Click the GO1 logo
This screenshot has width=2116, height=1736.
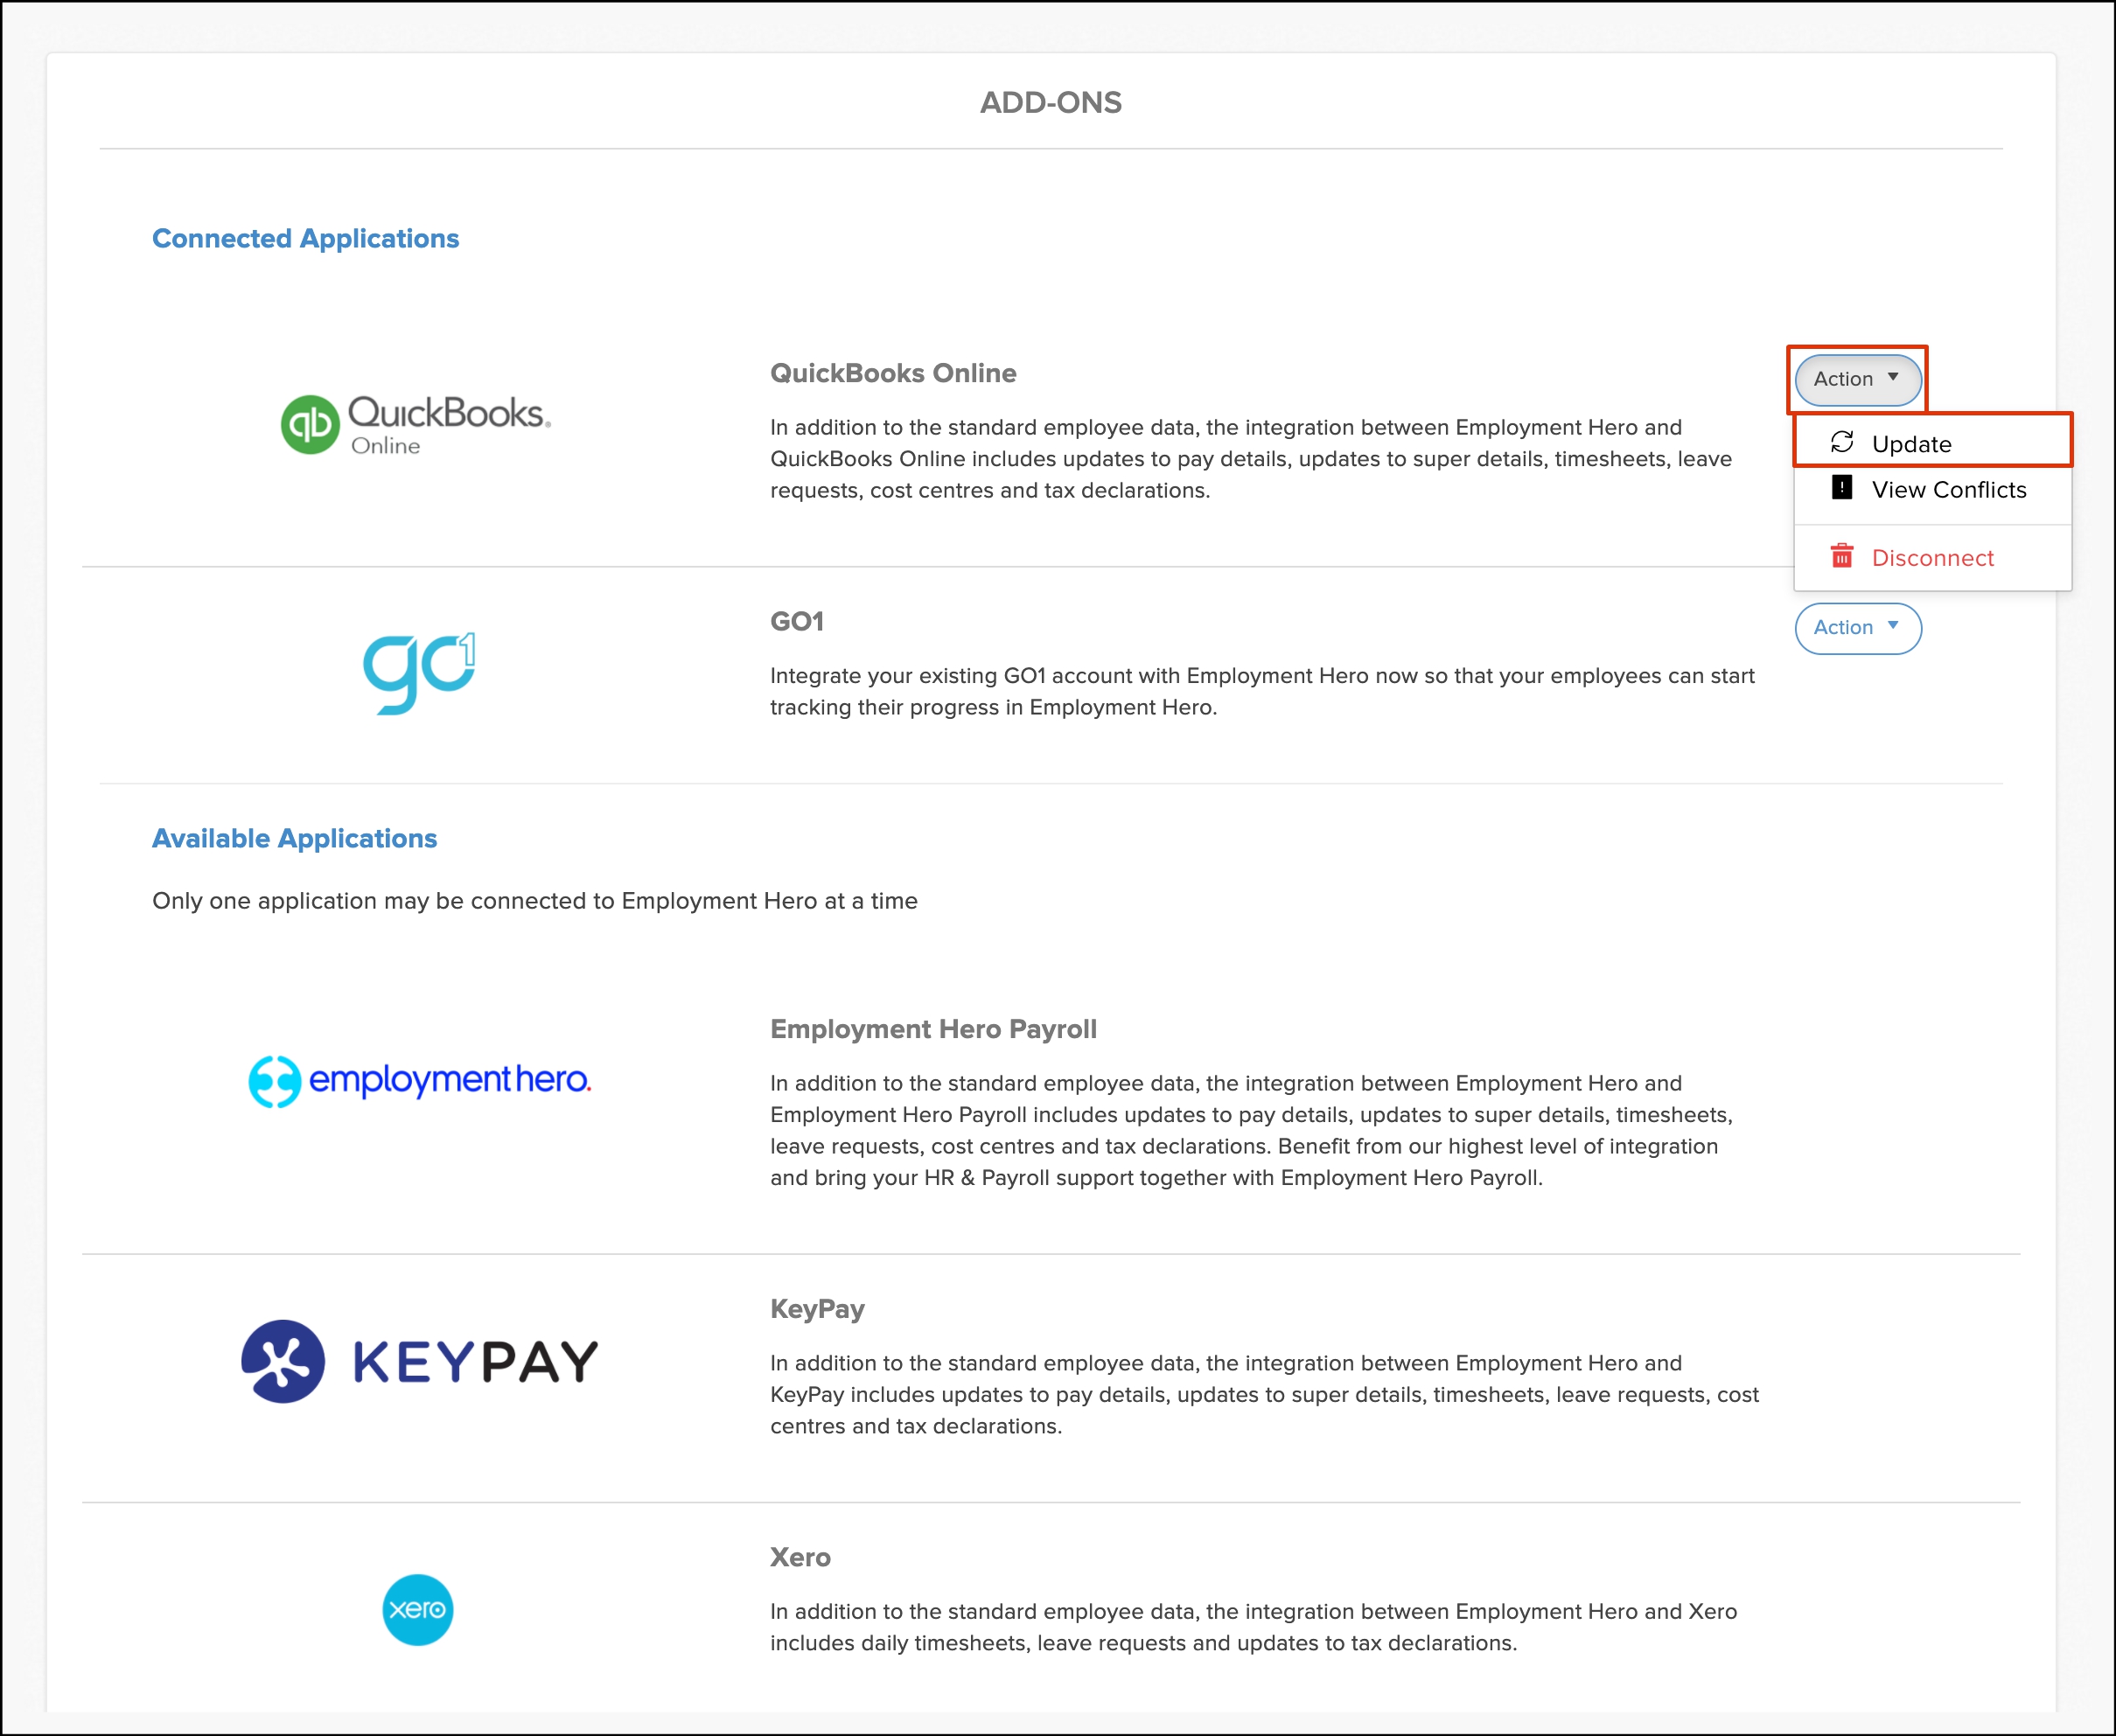tap(419, 672)
